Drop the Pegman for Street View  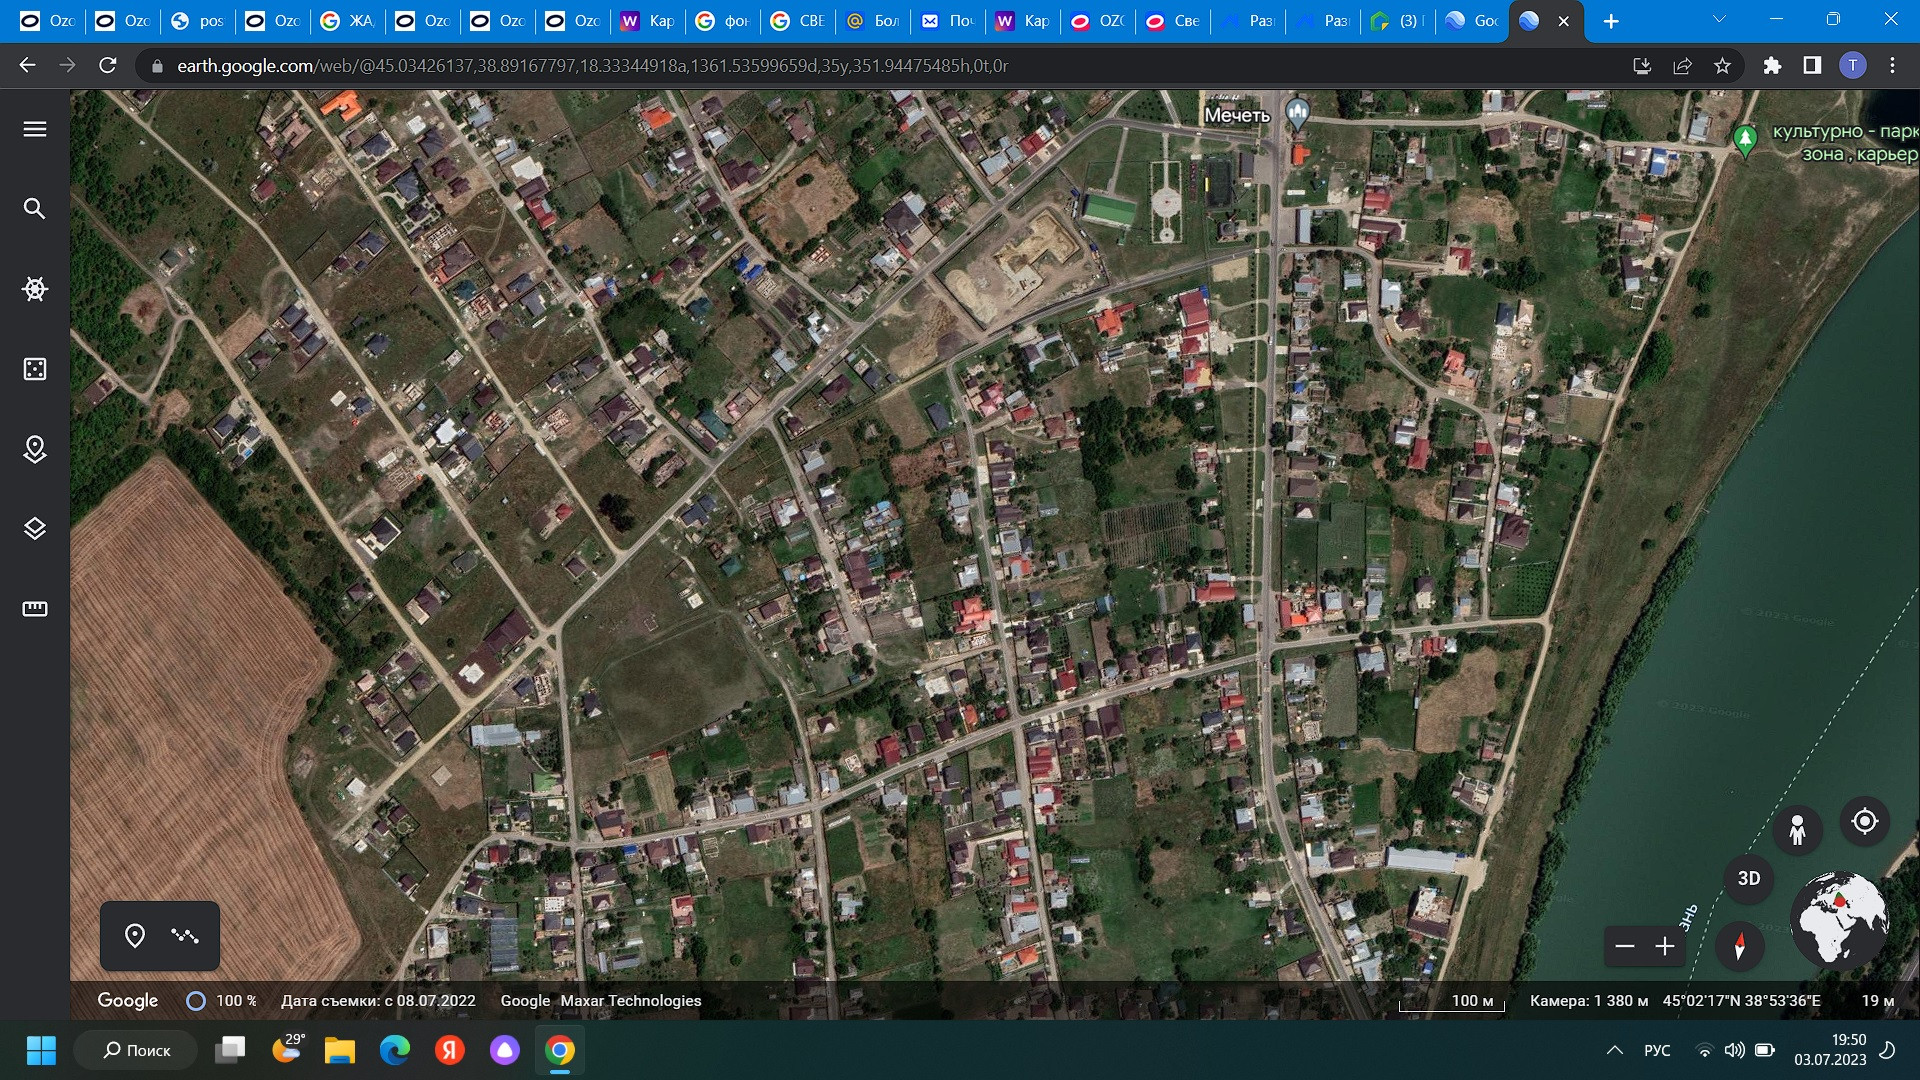point(1797,829)
